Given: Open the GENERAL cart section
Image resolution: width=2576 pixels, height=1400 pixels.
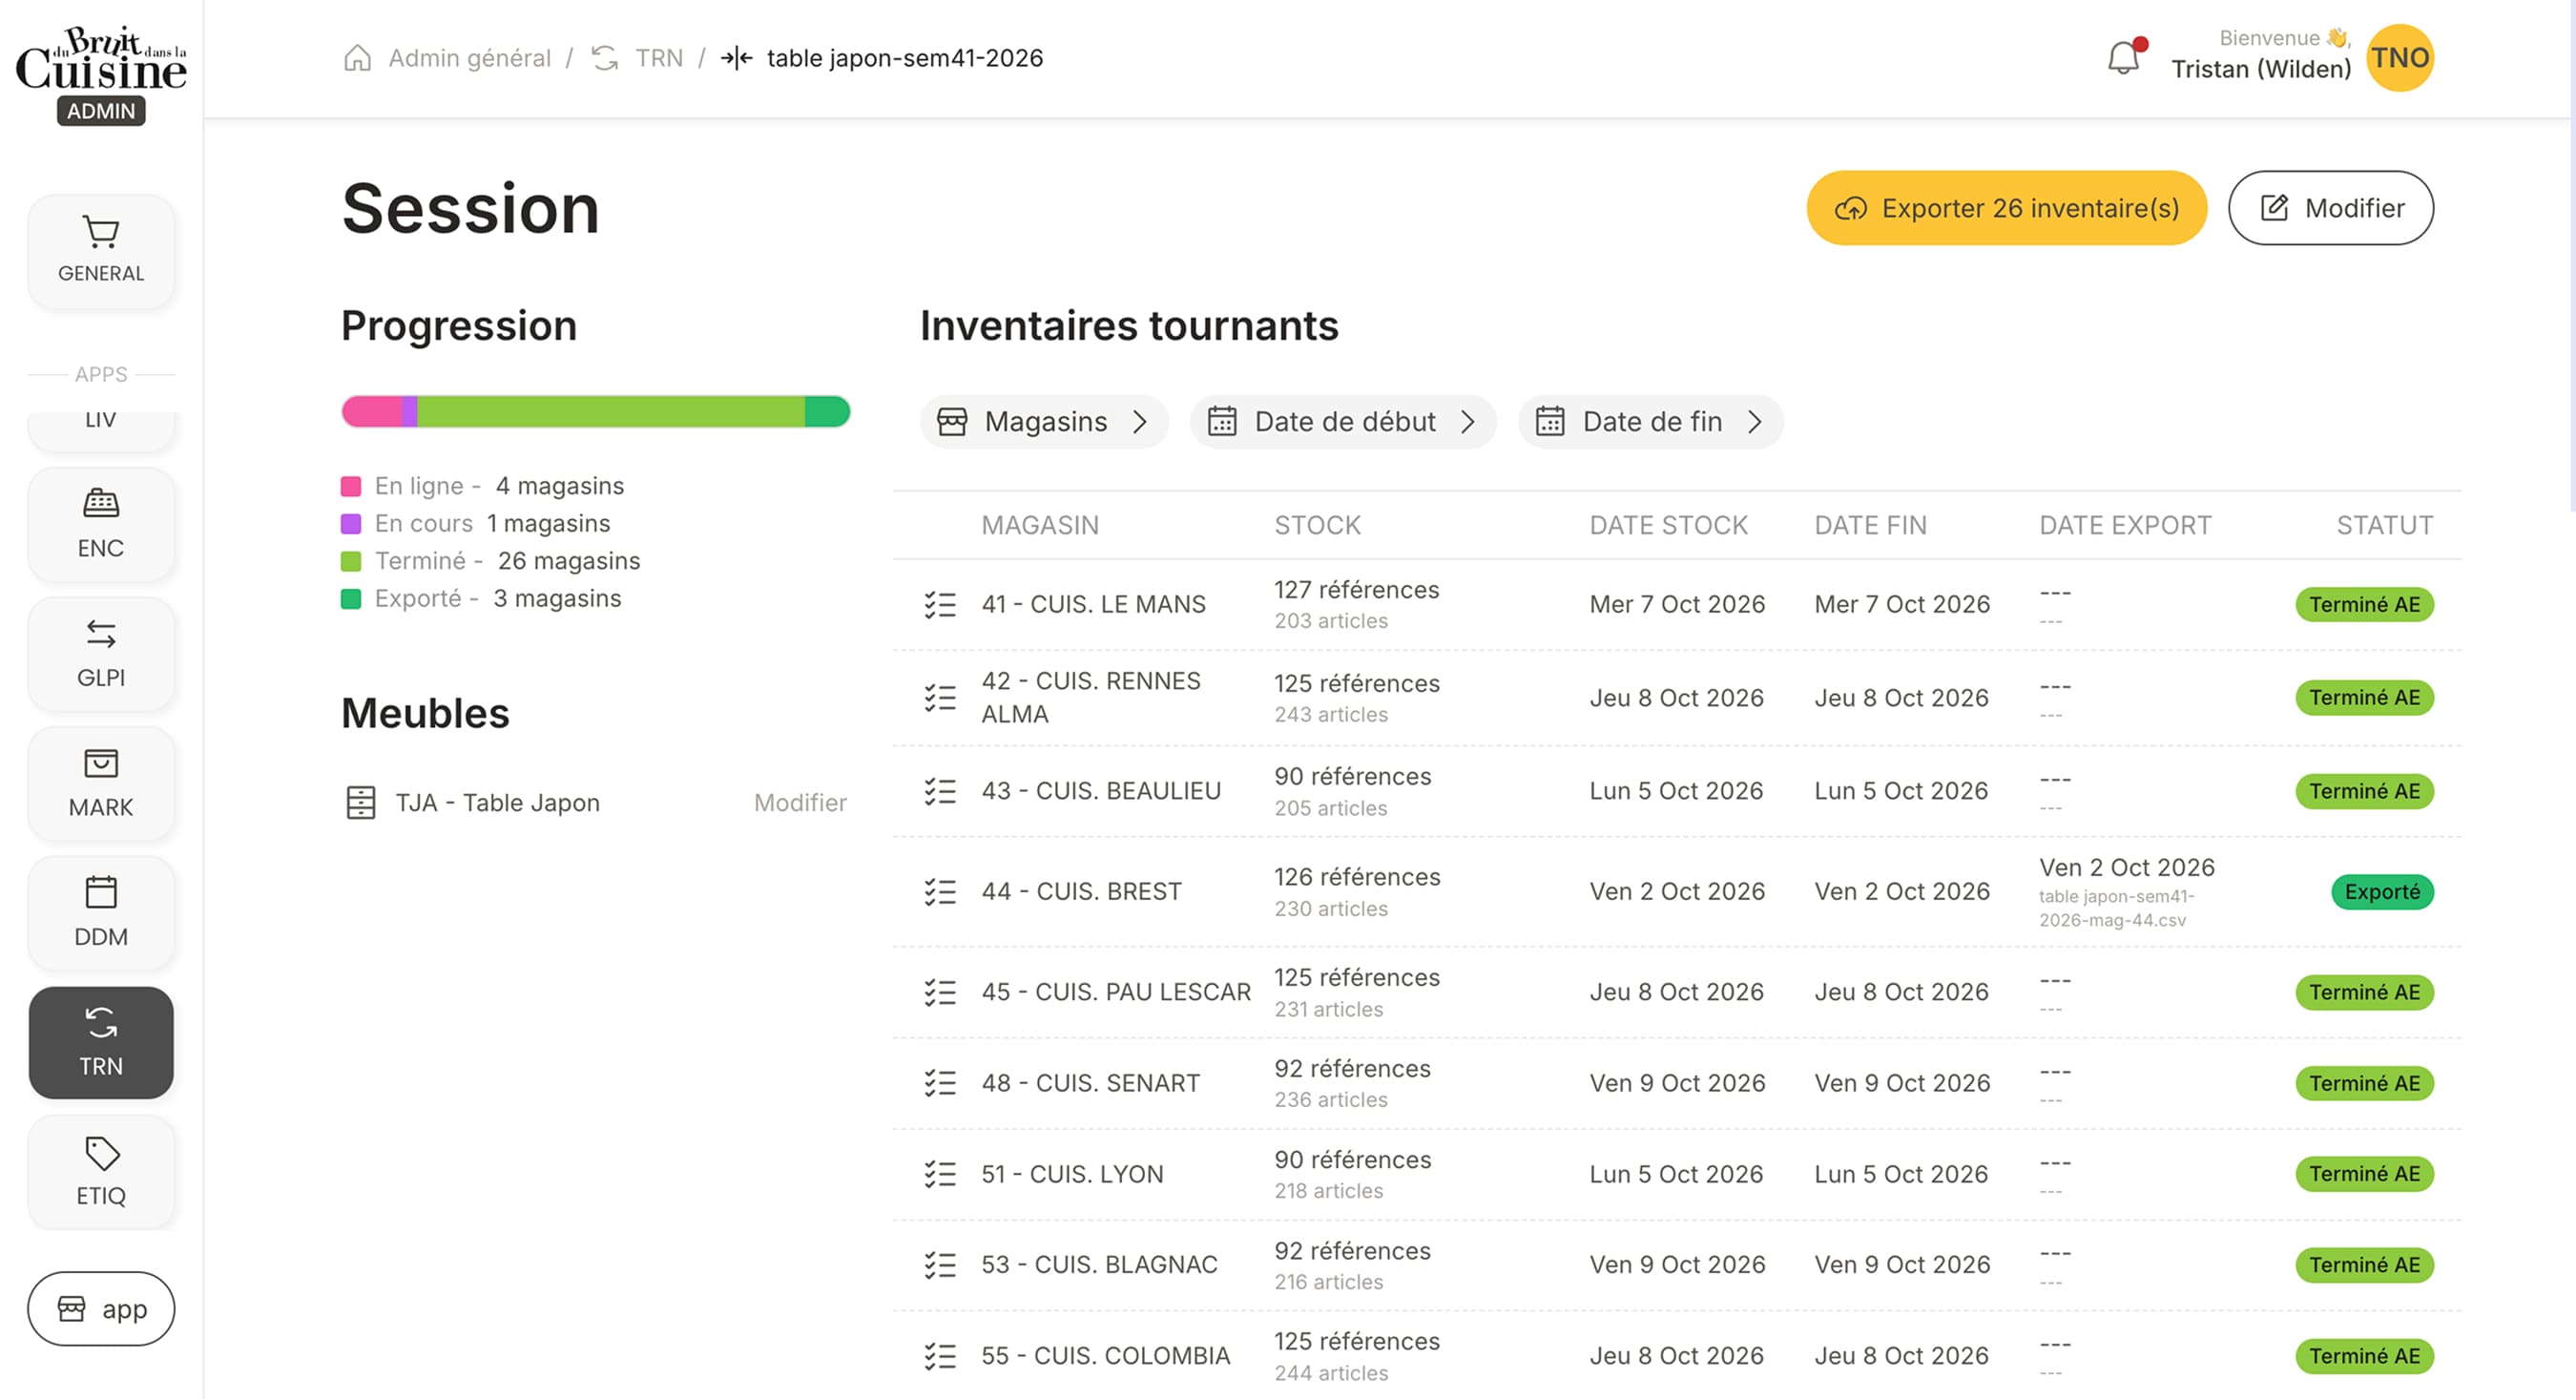Looking at the screenshot, I should (x=101, y=250).
